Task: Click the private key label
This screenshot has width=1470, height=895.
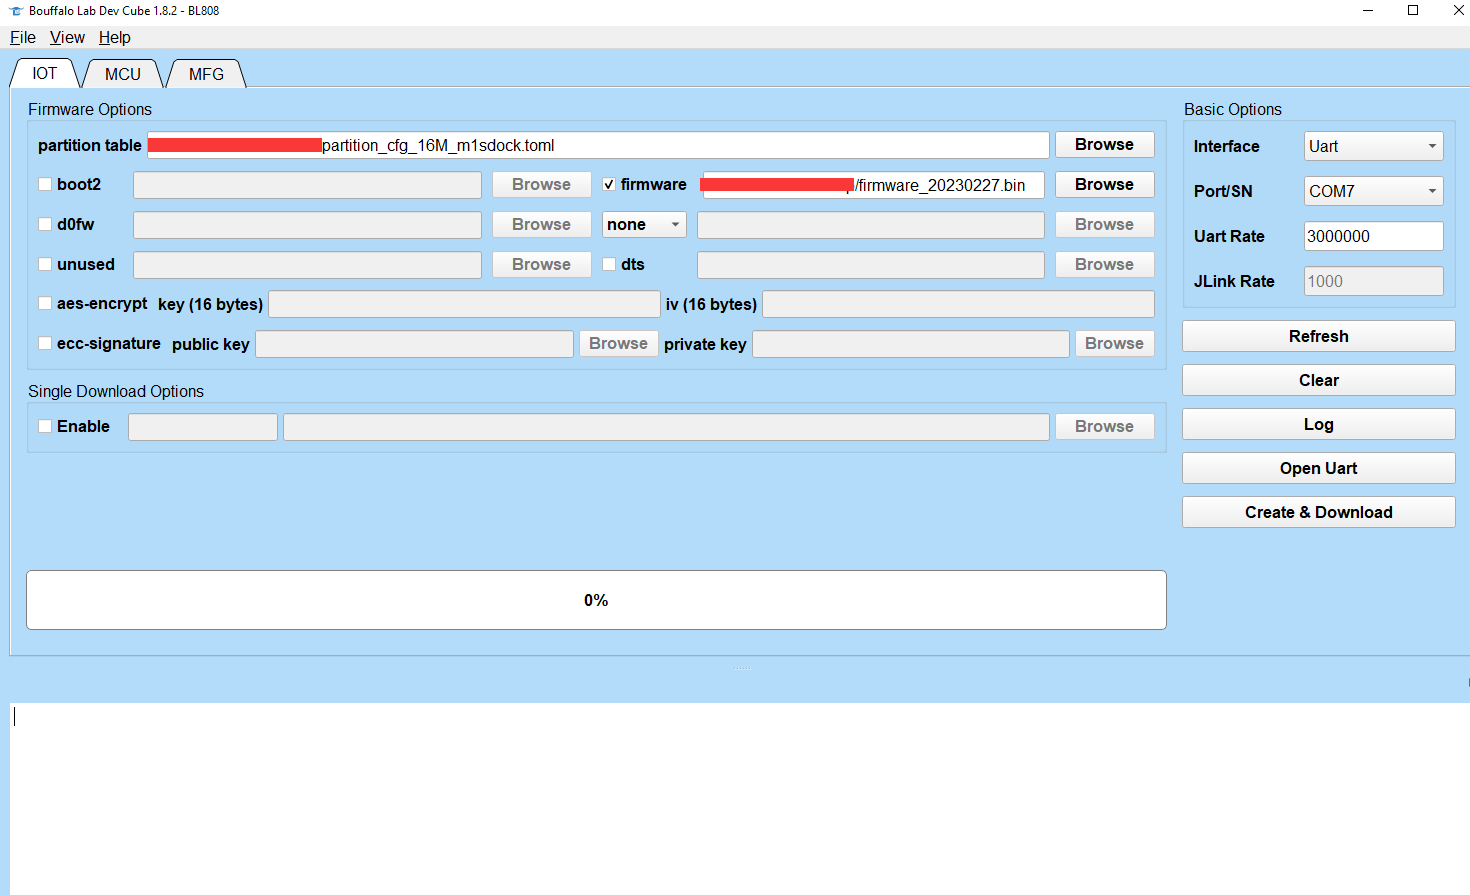Action: tap(705, 344)
